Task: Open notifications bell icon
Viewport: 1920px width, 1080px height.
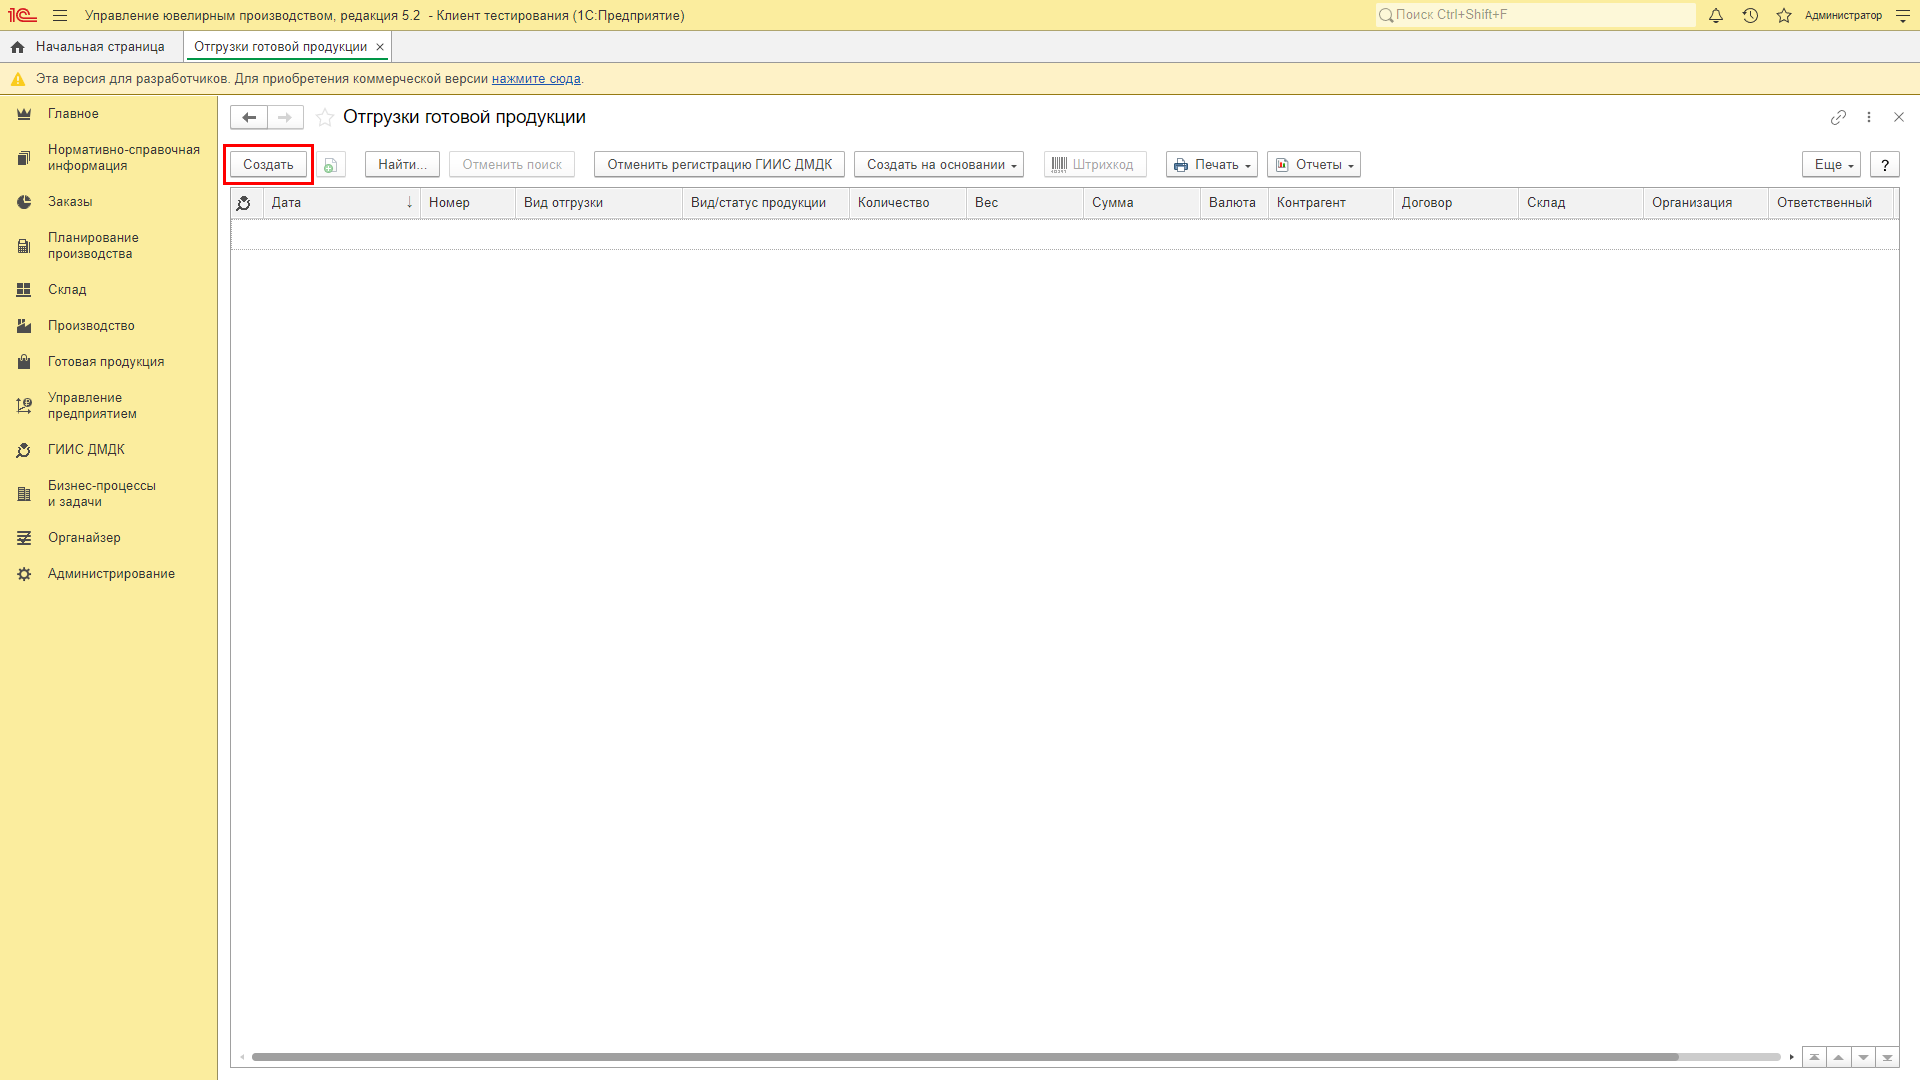Action: point(1716,15)
